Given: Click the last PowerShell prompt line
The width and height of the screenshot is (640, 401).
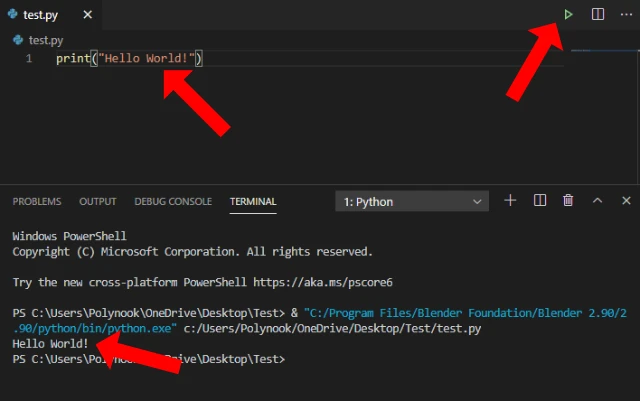Looking at the screenshot, I should pyautogui.click(x=149, y=359).
